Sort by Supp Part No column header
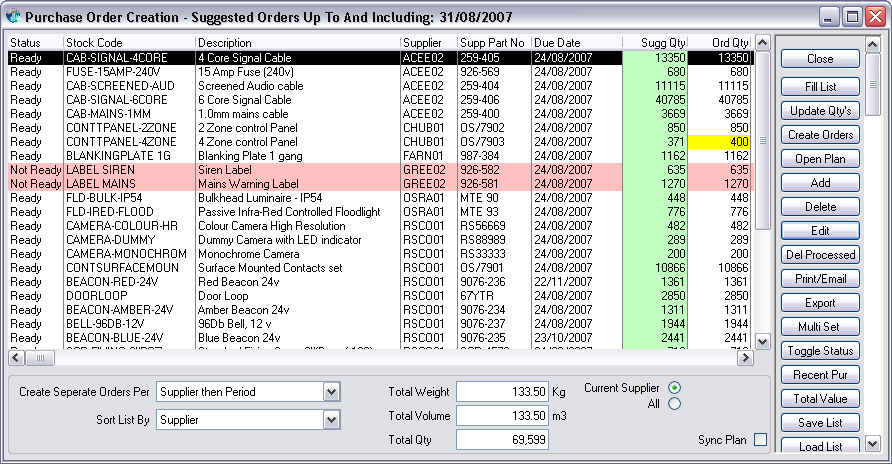The height and width of the screenshot is (464, 892). (494, 43)
